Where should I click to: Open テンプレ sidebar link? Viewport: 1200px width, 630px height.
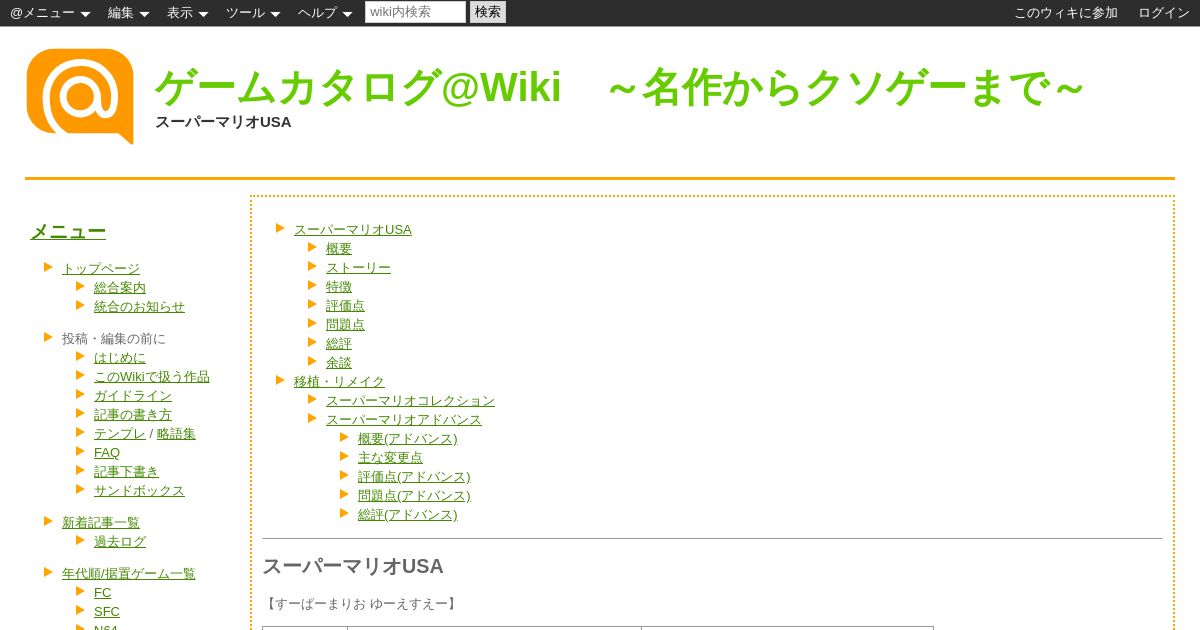tap(119, 433)
